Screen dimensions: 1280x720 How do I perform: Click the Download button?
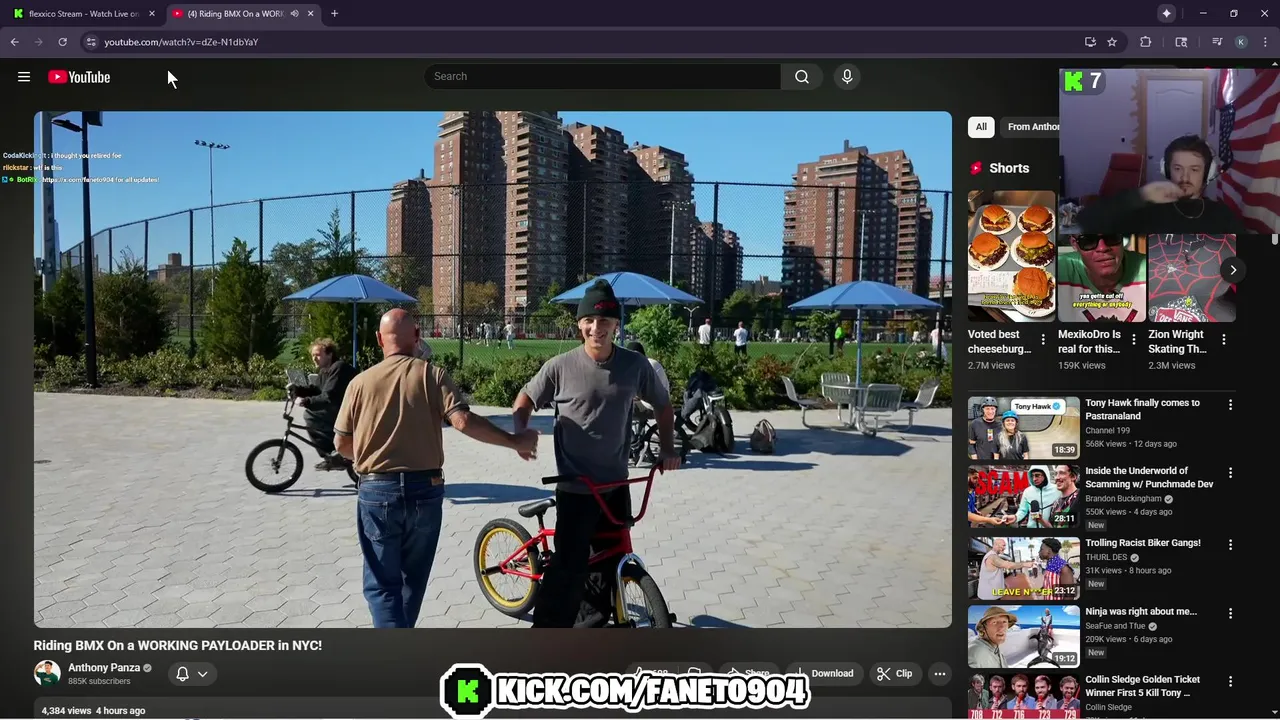(824, 674)
